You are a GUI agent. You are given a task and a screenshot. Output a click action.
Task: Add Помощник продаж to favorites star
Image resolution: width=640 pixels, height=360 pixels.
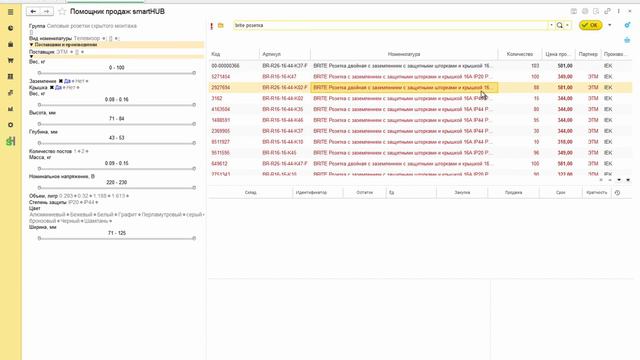pos(62,11)
